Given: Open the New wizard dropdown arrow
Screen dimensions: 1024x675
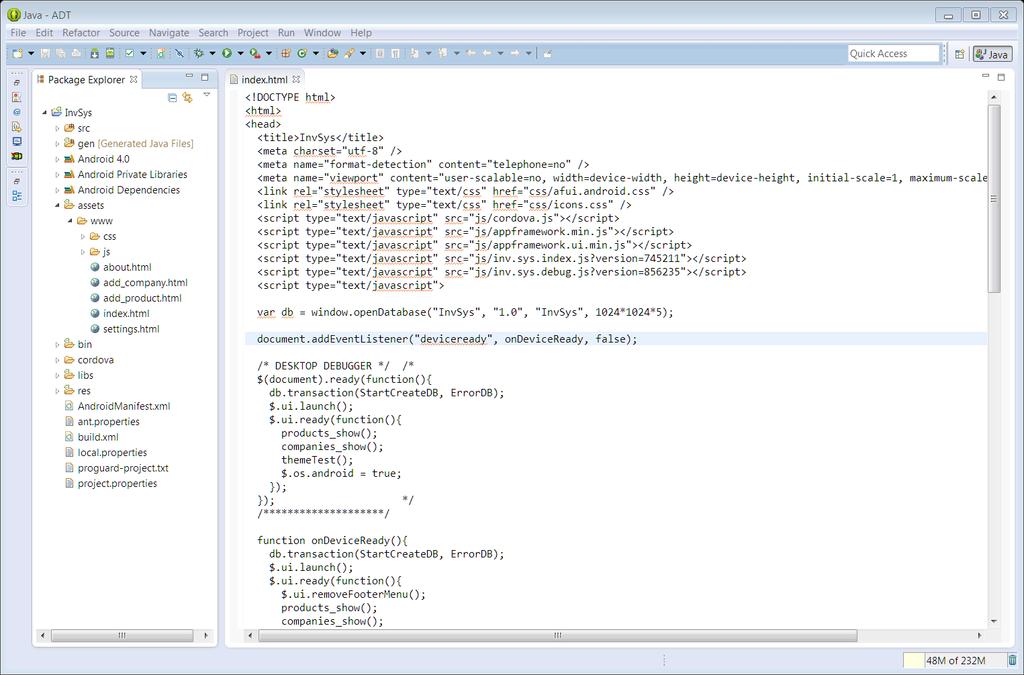Looking at the screenshot, I should pyautogui.click(x=31, y=54).
